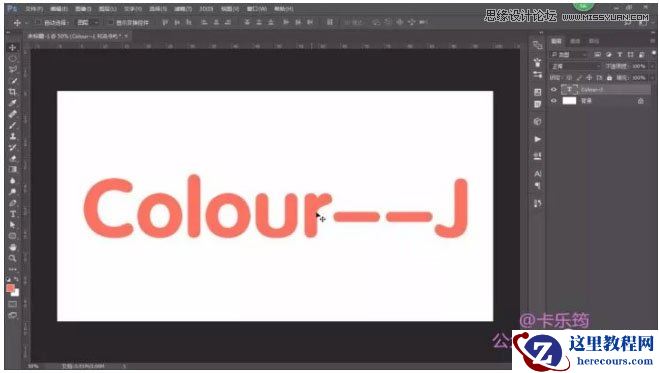Open the Layer menu
The width and height of the screenshot is (659, 373).
click(x=108, y=8)
